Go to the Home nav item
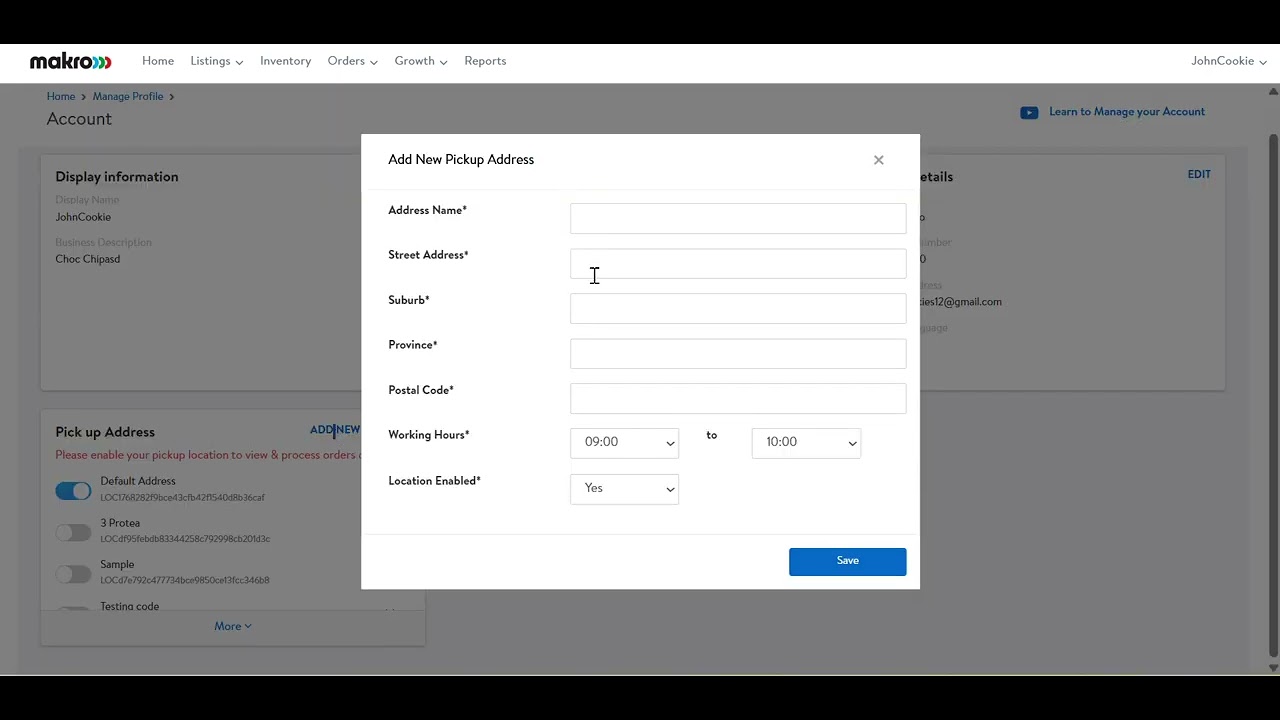 158,61
